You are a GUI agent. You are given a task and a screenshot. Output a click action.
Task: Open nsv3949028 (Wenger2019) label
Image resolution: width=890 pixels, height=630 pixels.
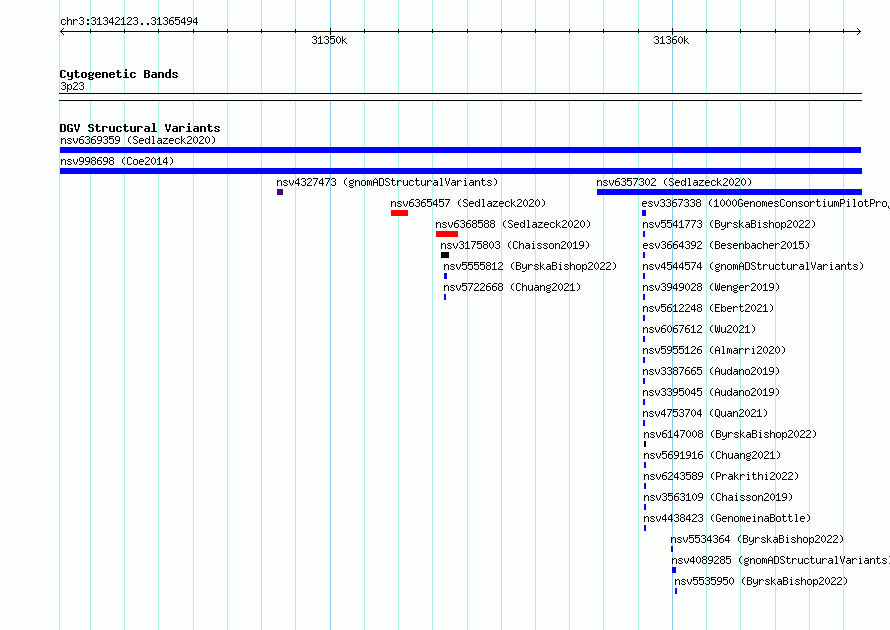711,287
